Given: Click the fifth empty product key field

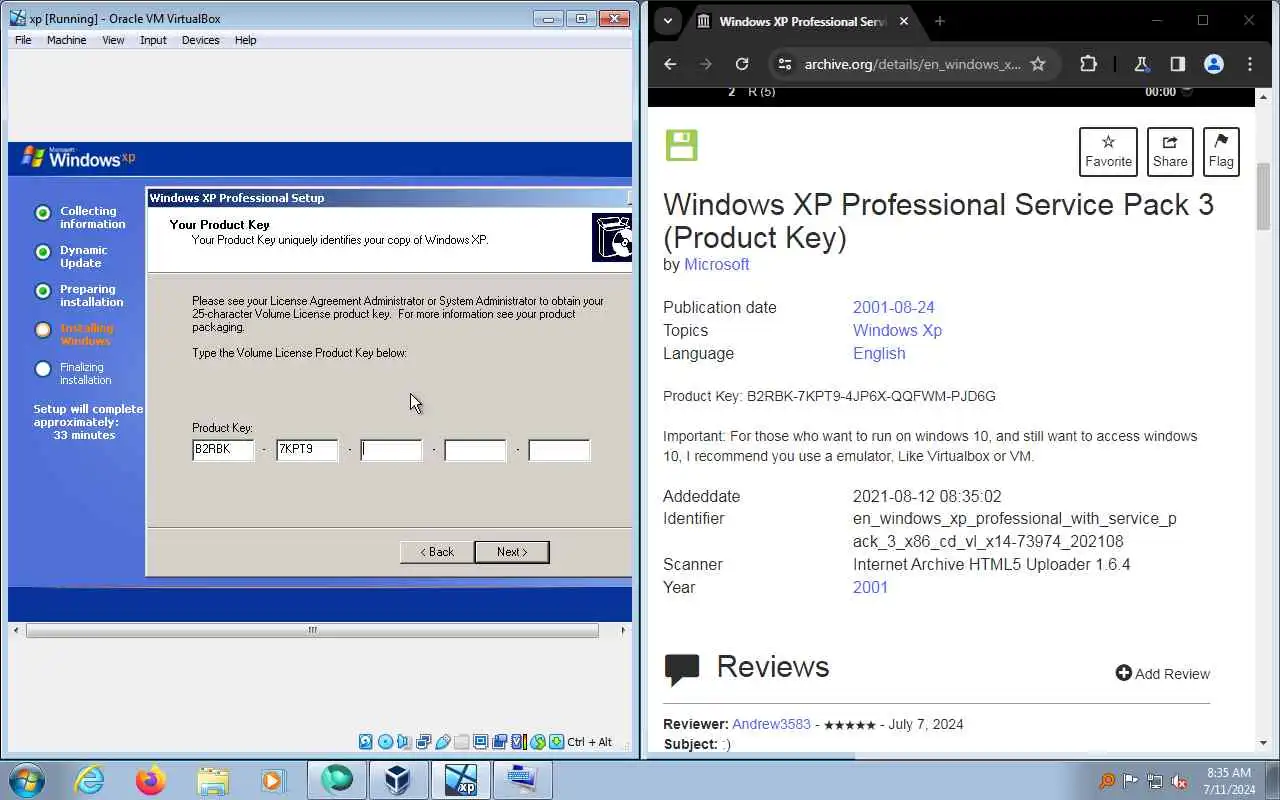Looking at the screenshot, I should click(559, 450).
